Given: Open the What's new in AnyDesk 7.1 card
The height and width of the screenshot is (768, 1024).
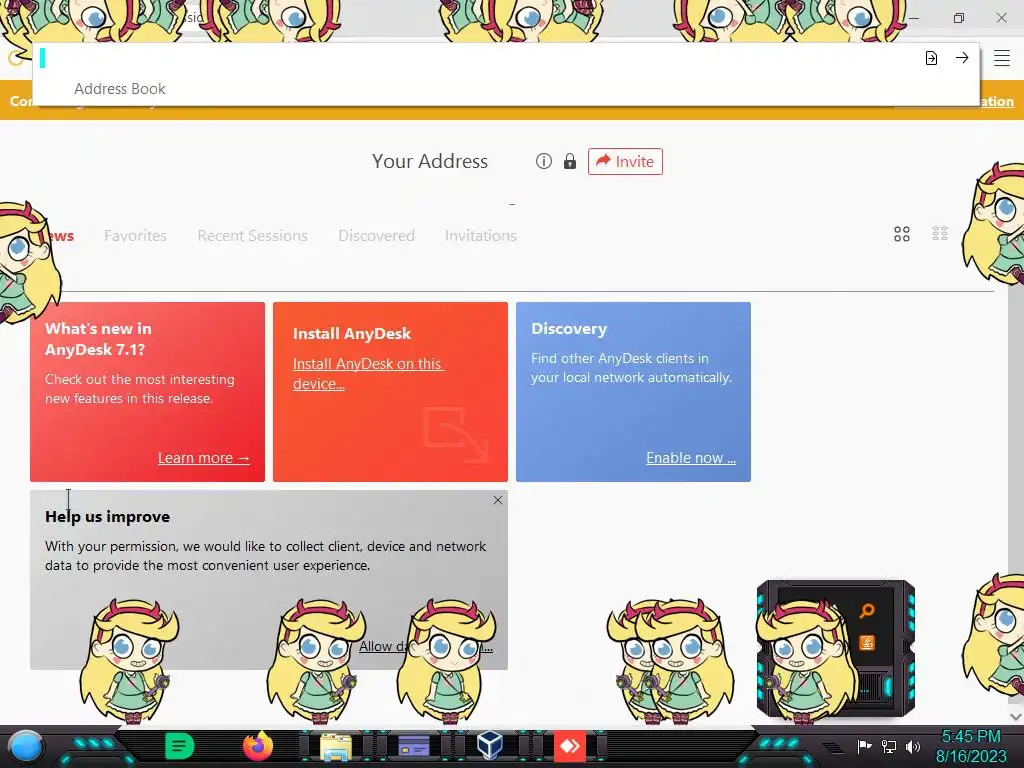Looking at the screenshot, I should (148, 392).
